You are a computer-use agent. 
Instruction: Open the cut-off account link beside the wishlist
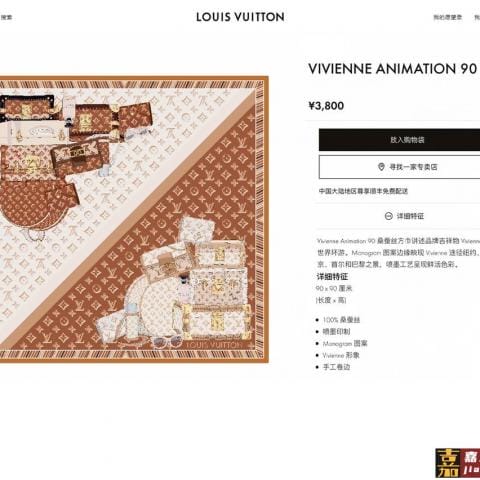click(477, 17)
